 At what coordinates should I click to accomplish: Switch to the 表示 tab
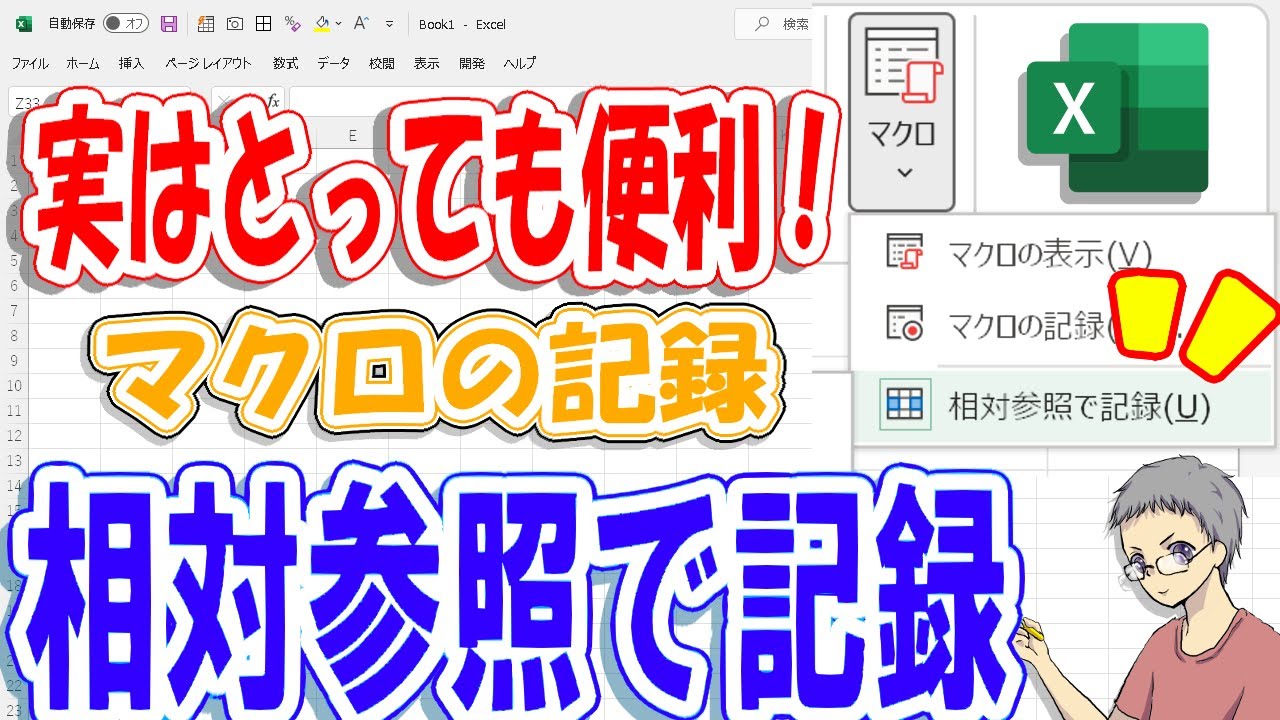[x=427, y=63]
